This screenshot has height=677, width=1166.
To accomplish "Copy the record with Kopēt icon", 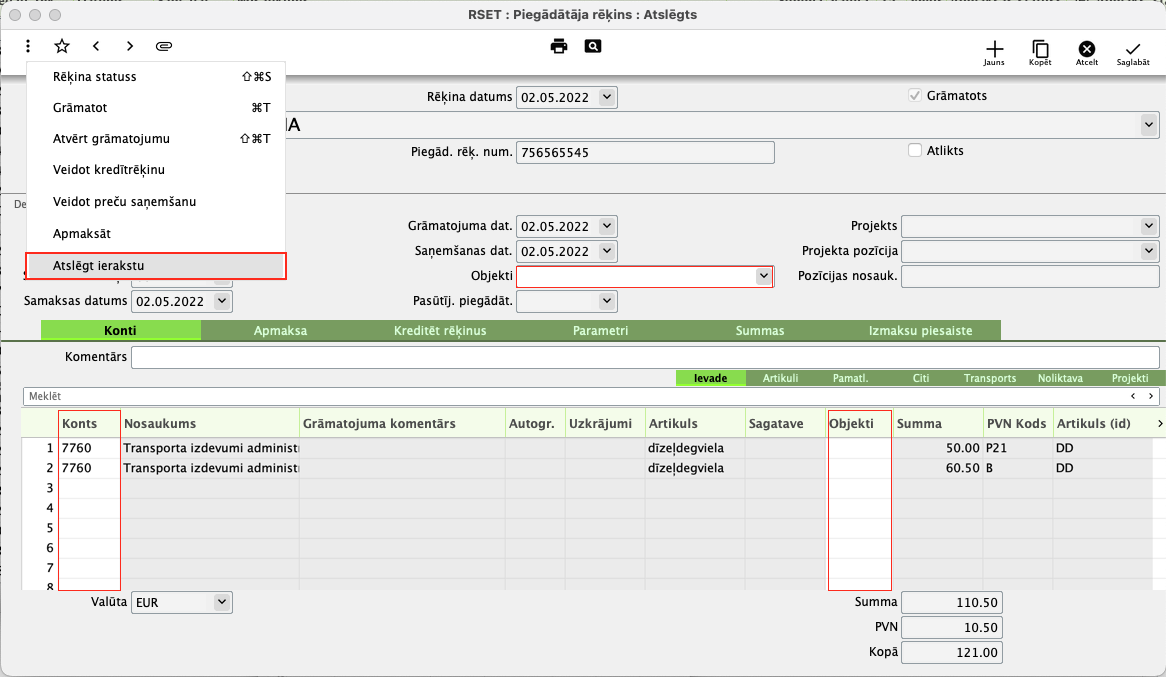I will coord(1040,51).
